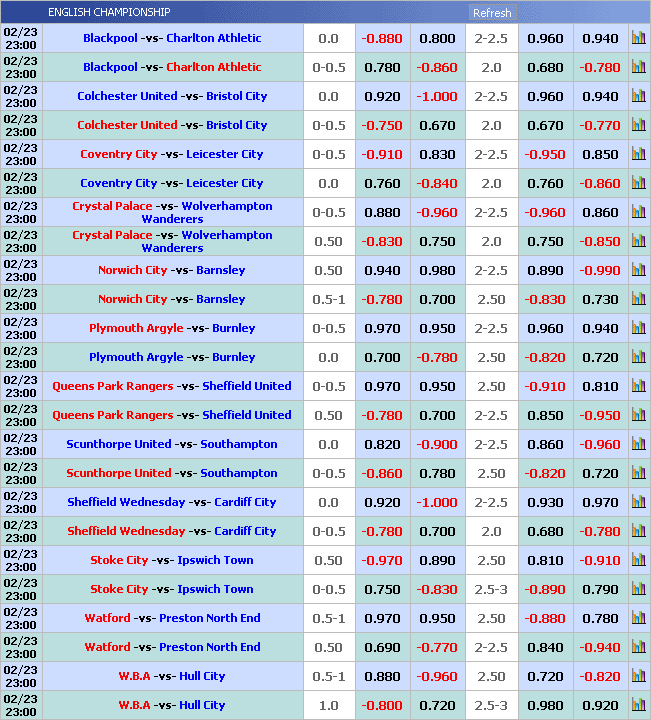Click the Refresh button in the header
The height and width of the screenshot is (720, 651).
(x=492, y=13)
